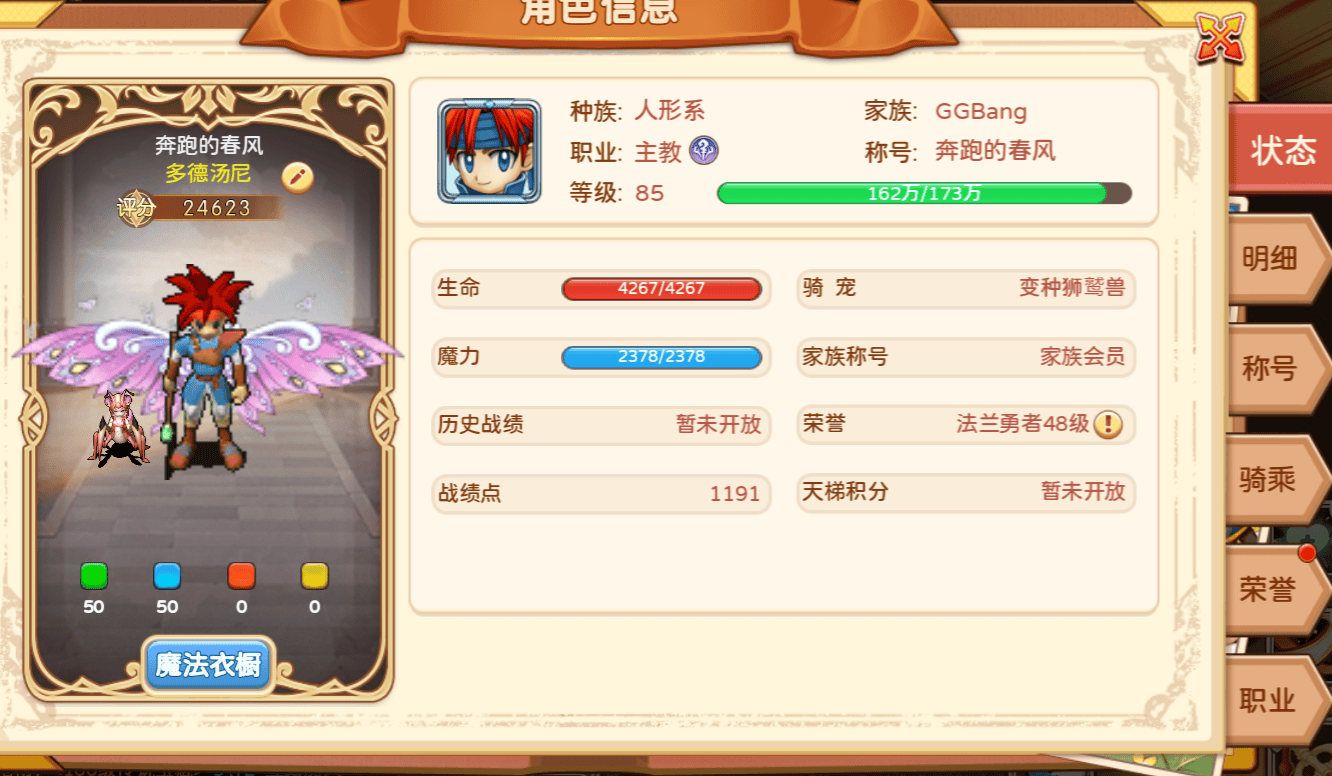Open the 魔法衣橱 wardrobe button

pos(208,665)
